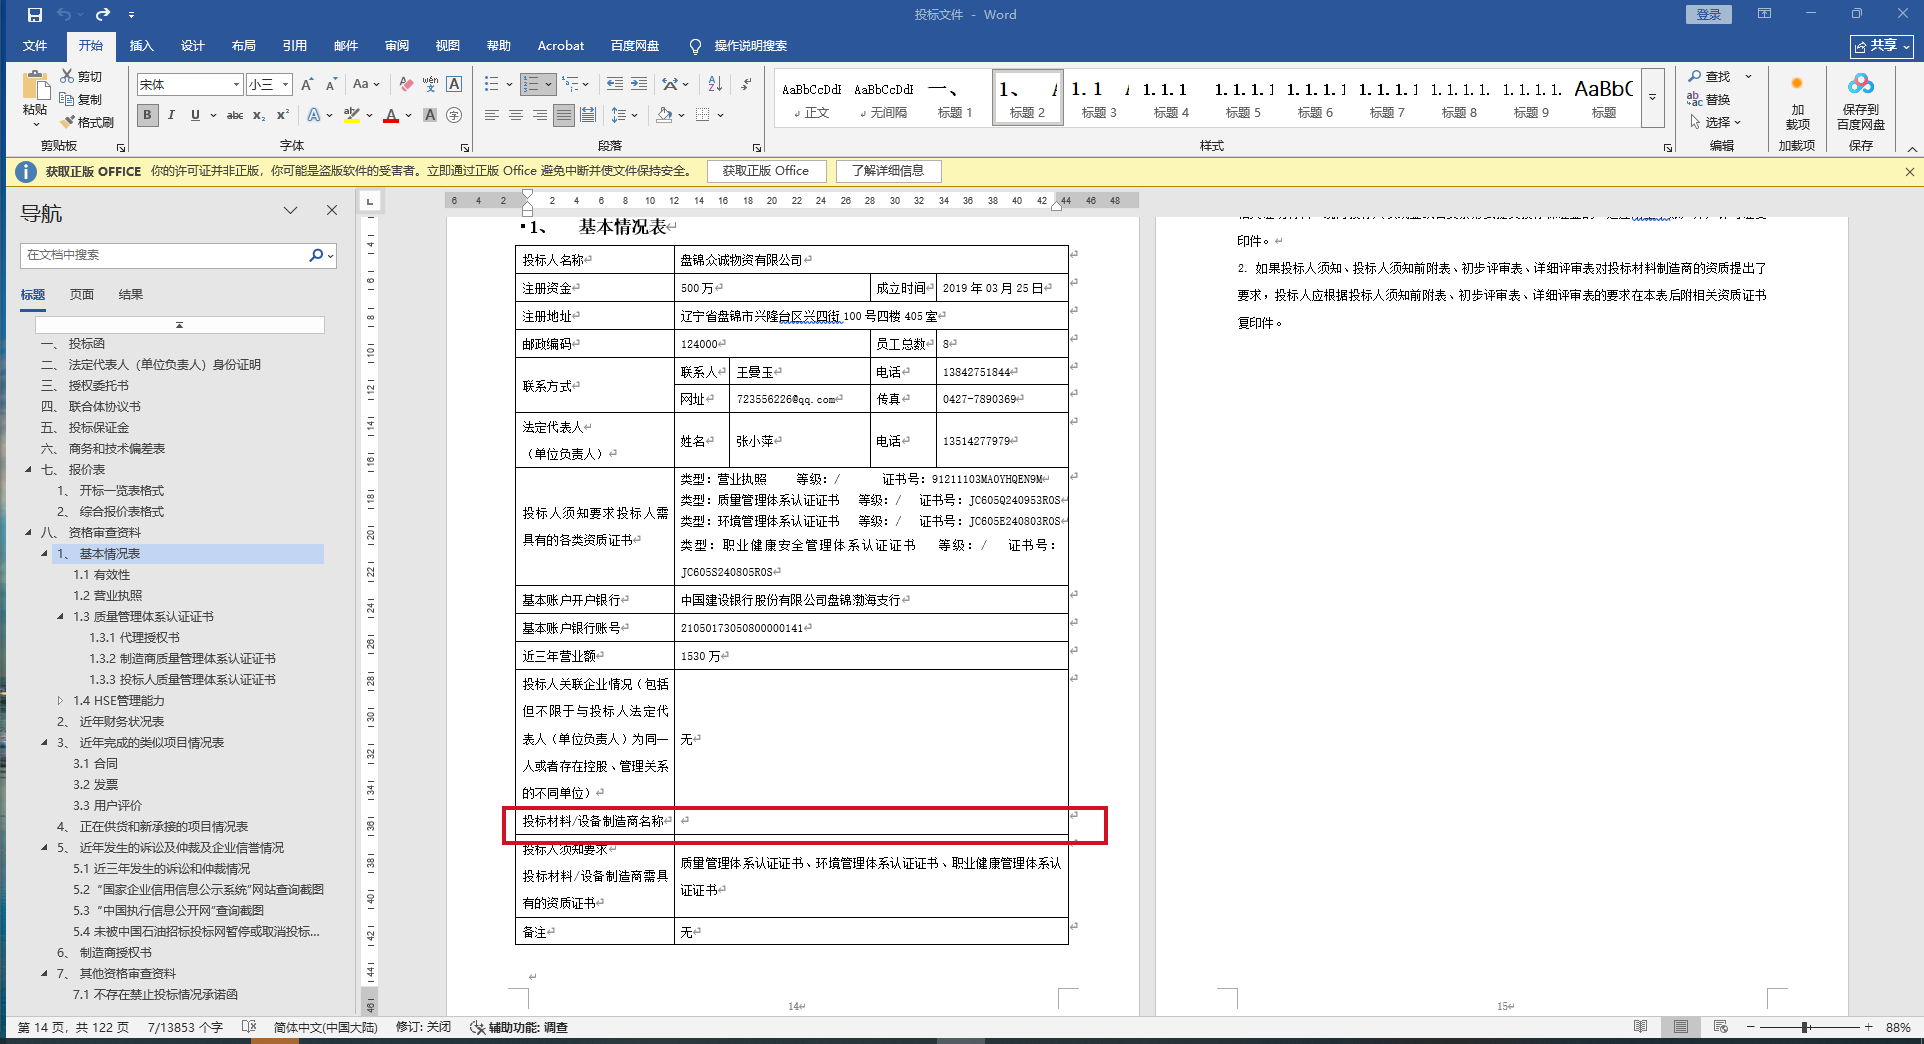Switch navigation pane to 页面 tab
The height and width of the screenshot is (1044, 1924).
[x=82, y=295]
